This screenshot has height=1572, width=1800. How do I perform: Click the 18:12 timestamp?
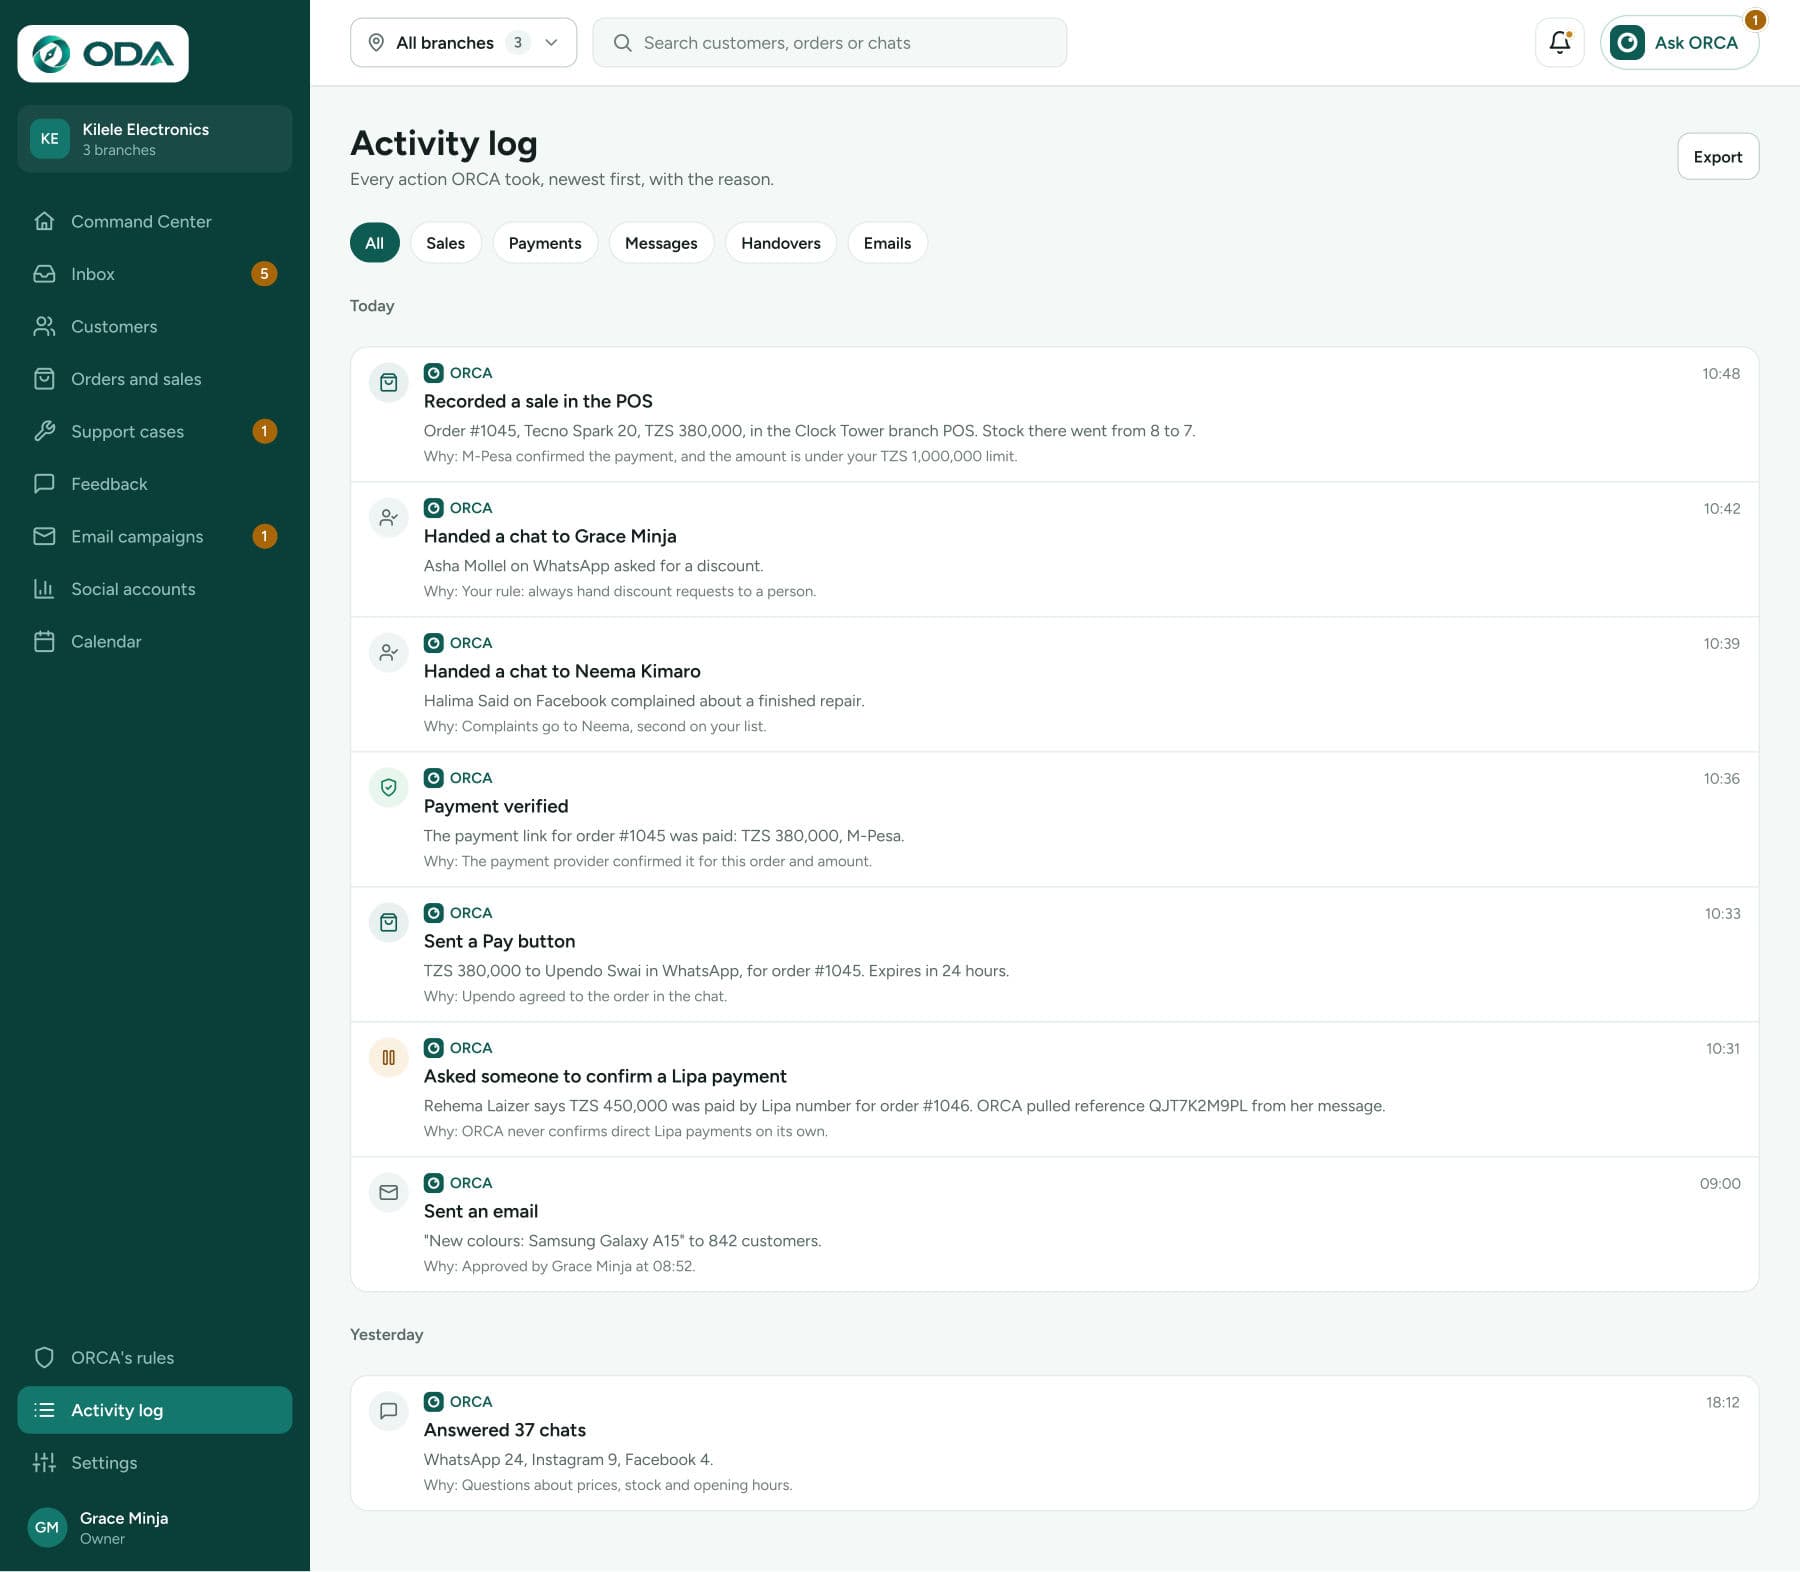pos(1722,1402)
